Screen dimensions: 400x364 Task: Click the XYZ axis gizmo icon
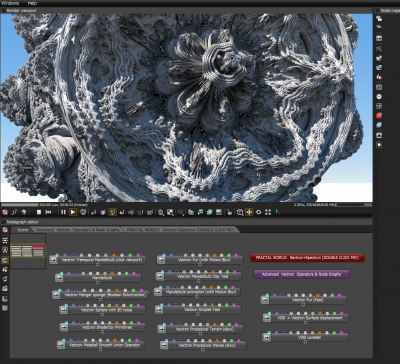[x=277, y=212]
